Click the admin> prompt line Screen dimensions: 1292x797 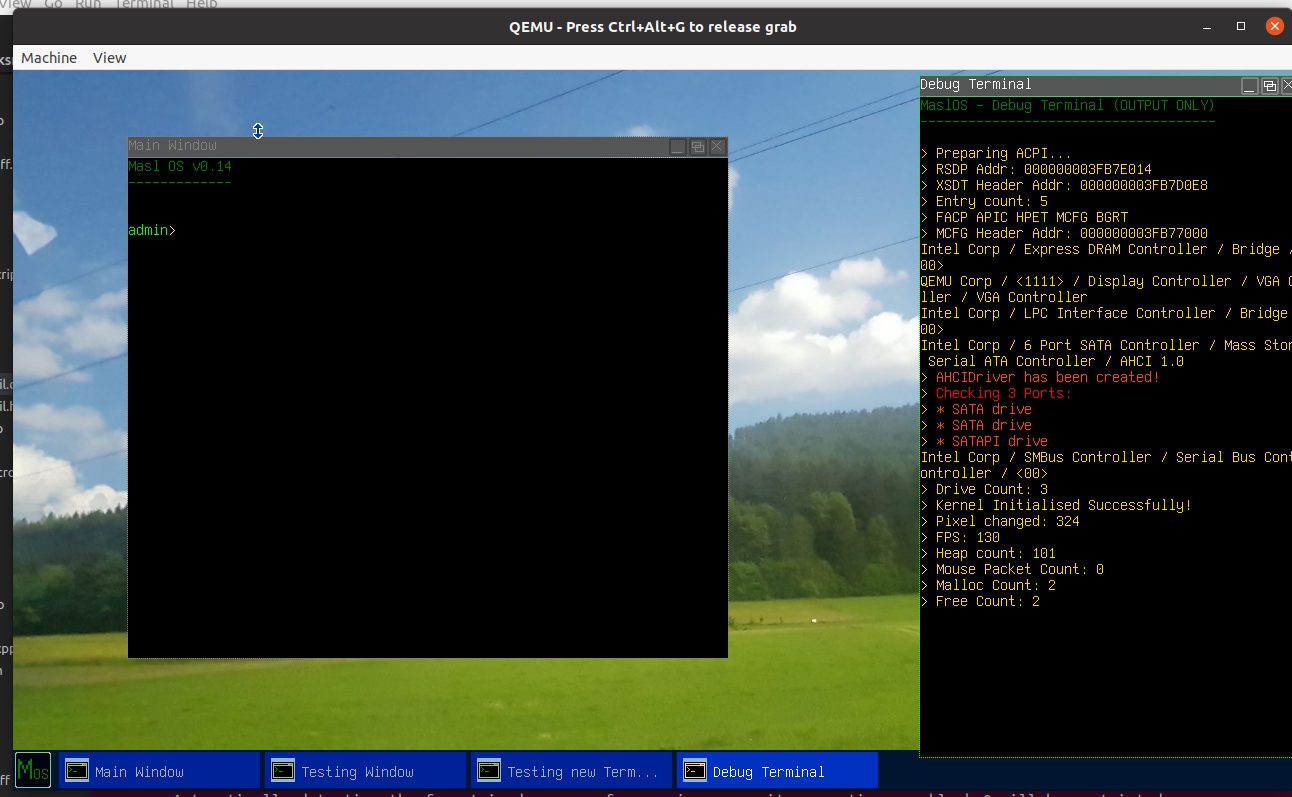151,230
